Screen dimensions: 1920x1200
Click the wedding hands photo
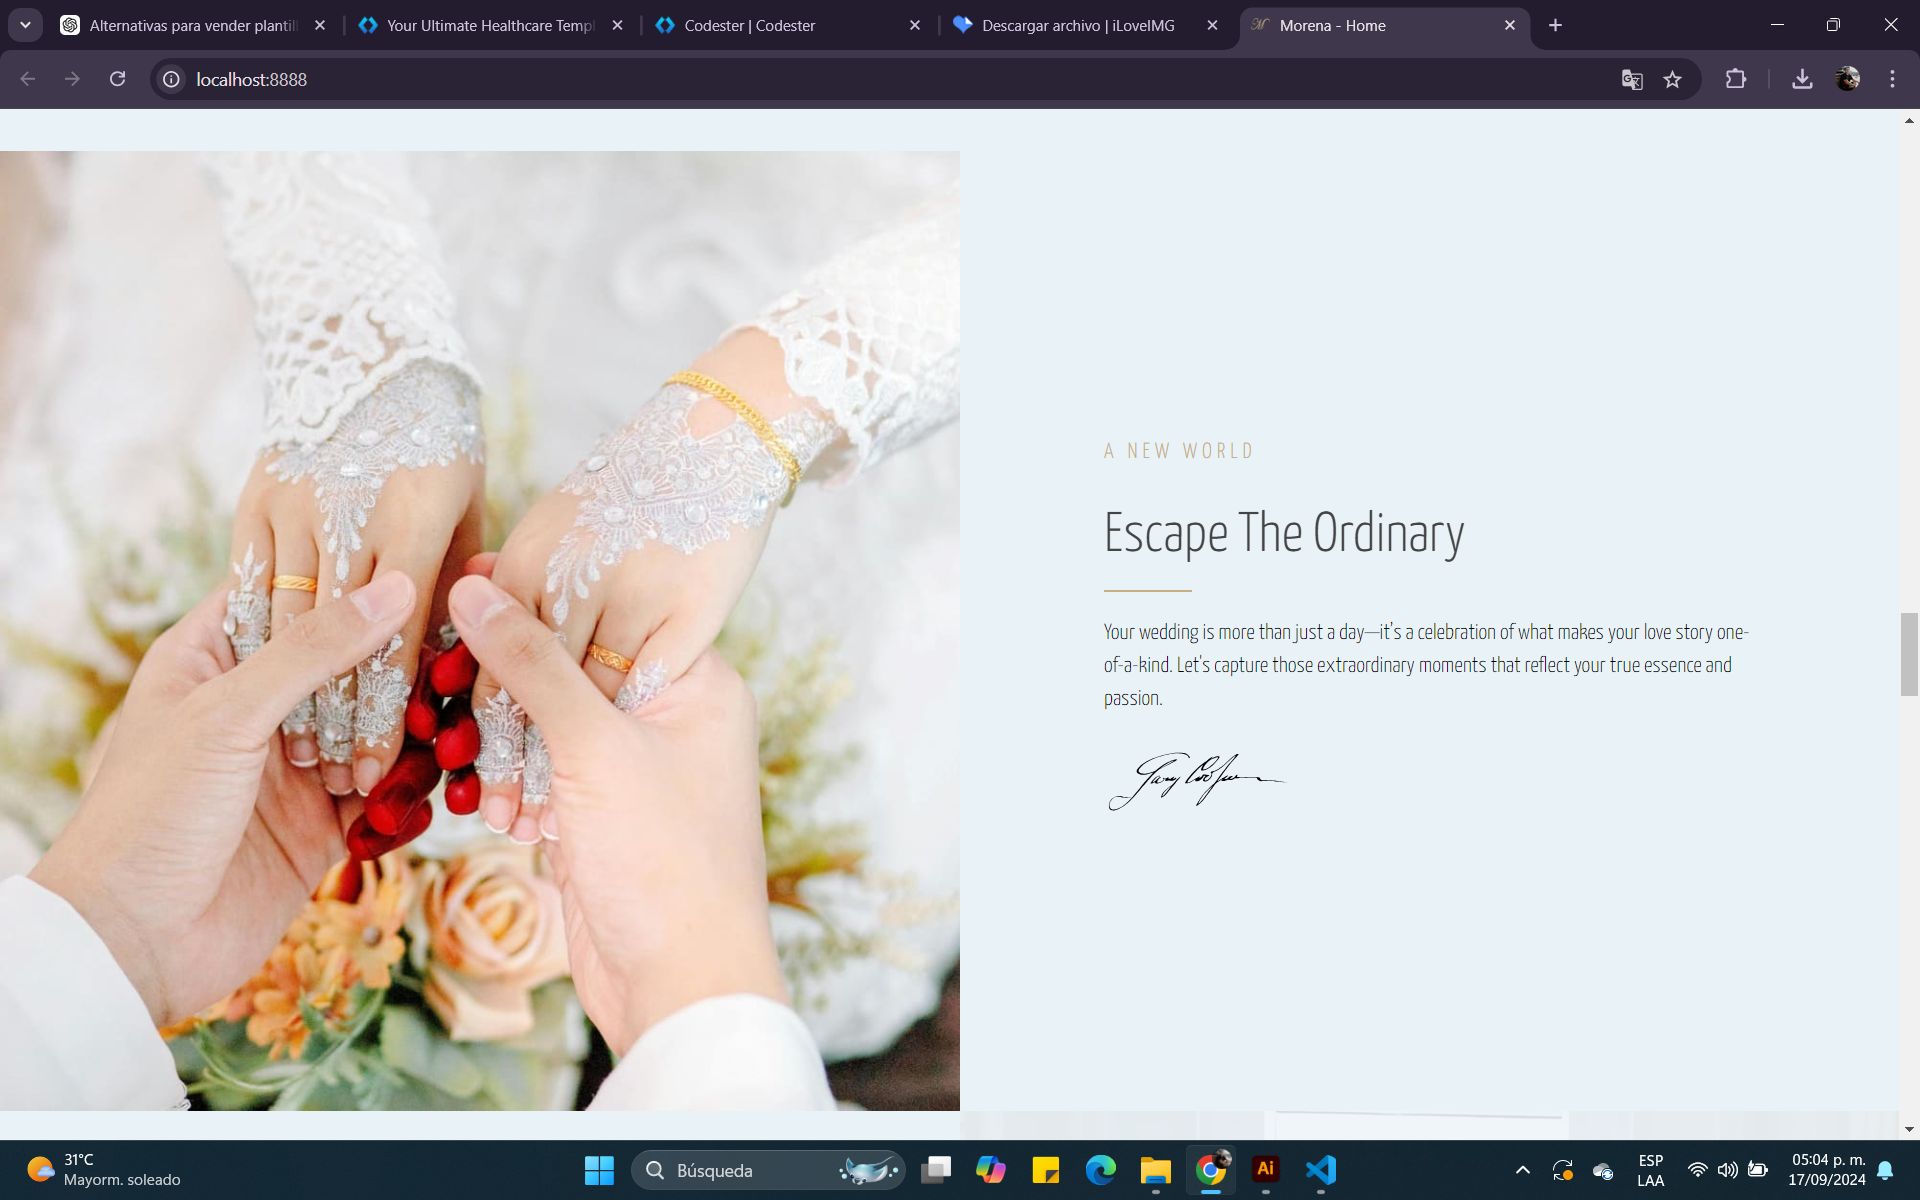pyautogui.click(x=480, y=630)
